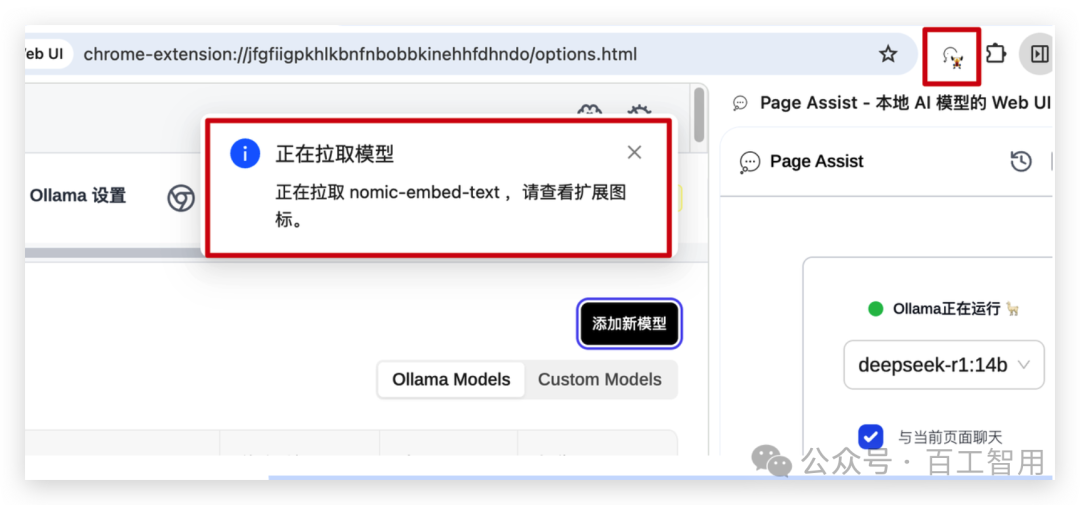Click the Page Assist extension icon in the toolbar
This screenshot has height=505, width=1080.
pyautogui.click(x=952, y=56)
